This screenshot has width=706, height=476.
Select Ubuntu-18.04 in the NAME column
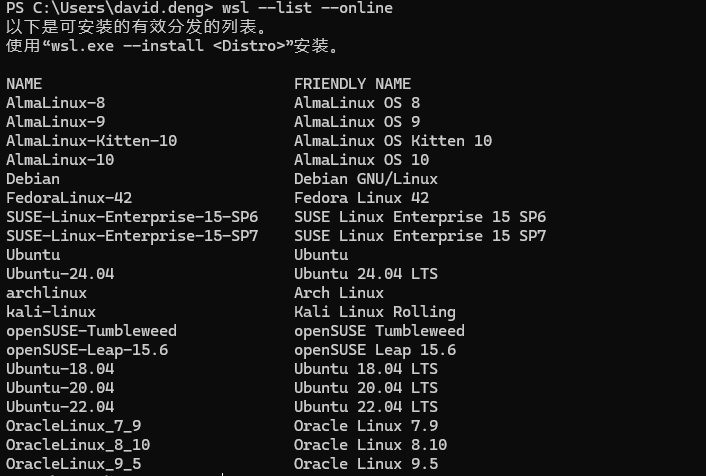[60, 369]
